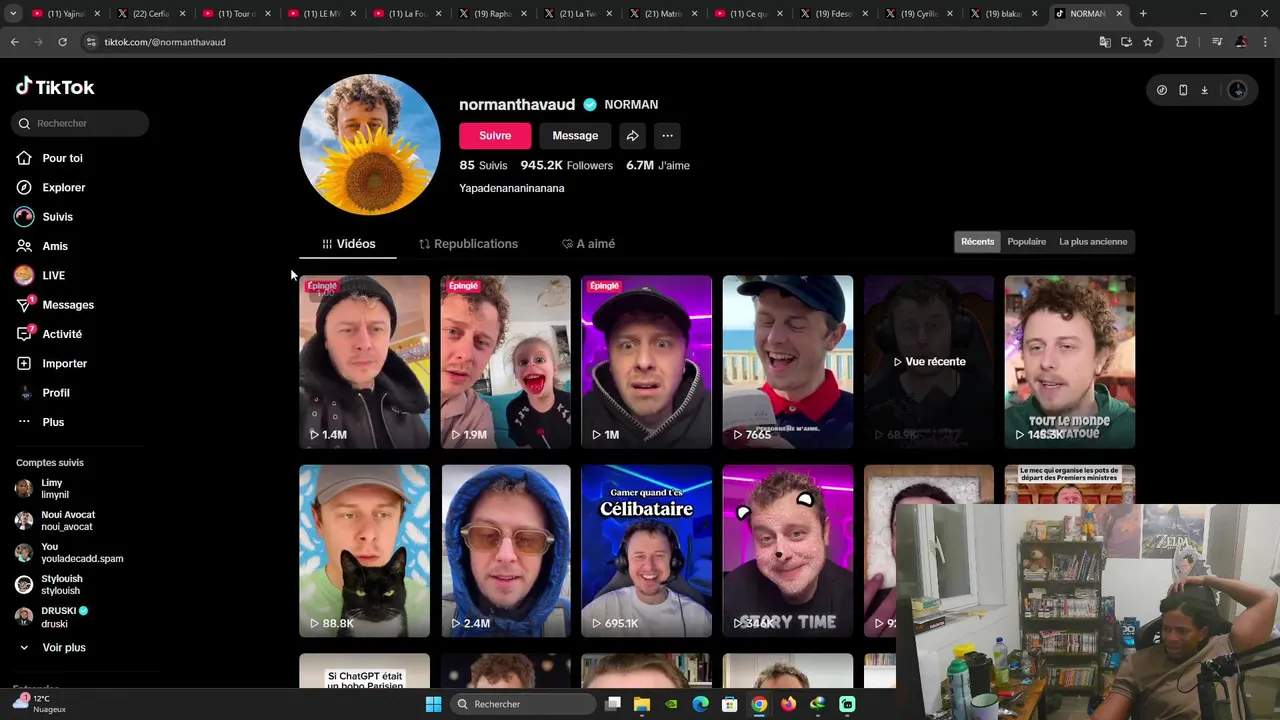Switch to the A aimé tab

pos(588,244)
